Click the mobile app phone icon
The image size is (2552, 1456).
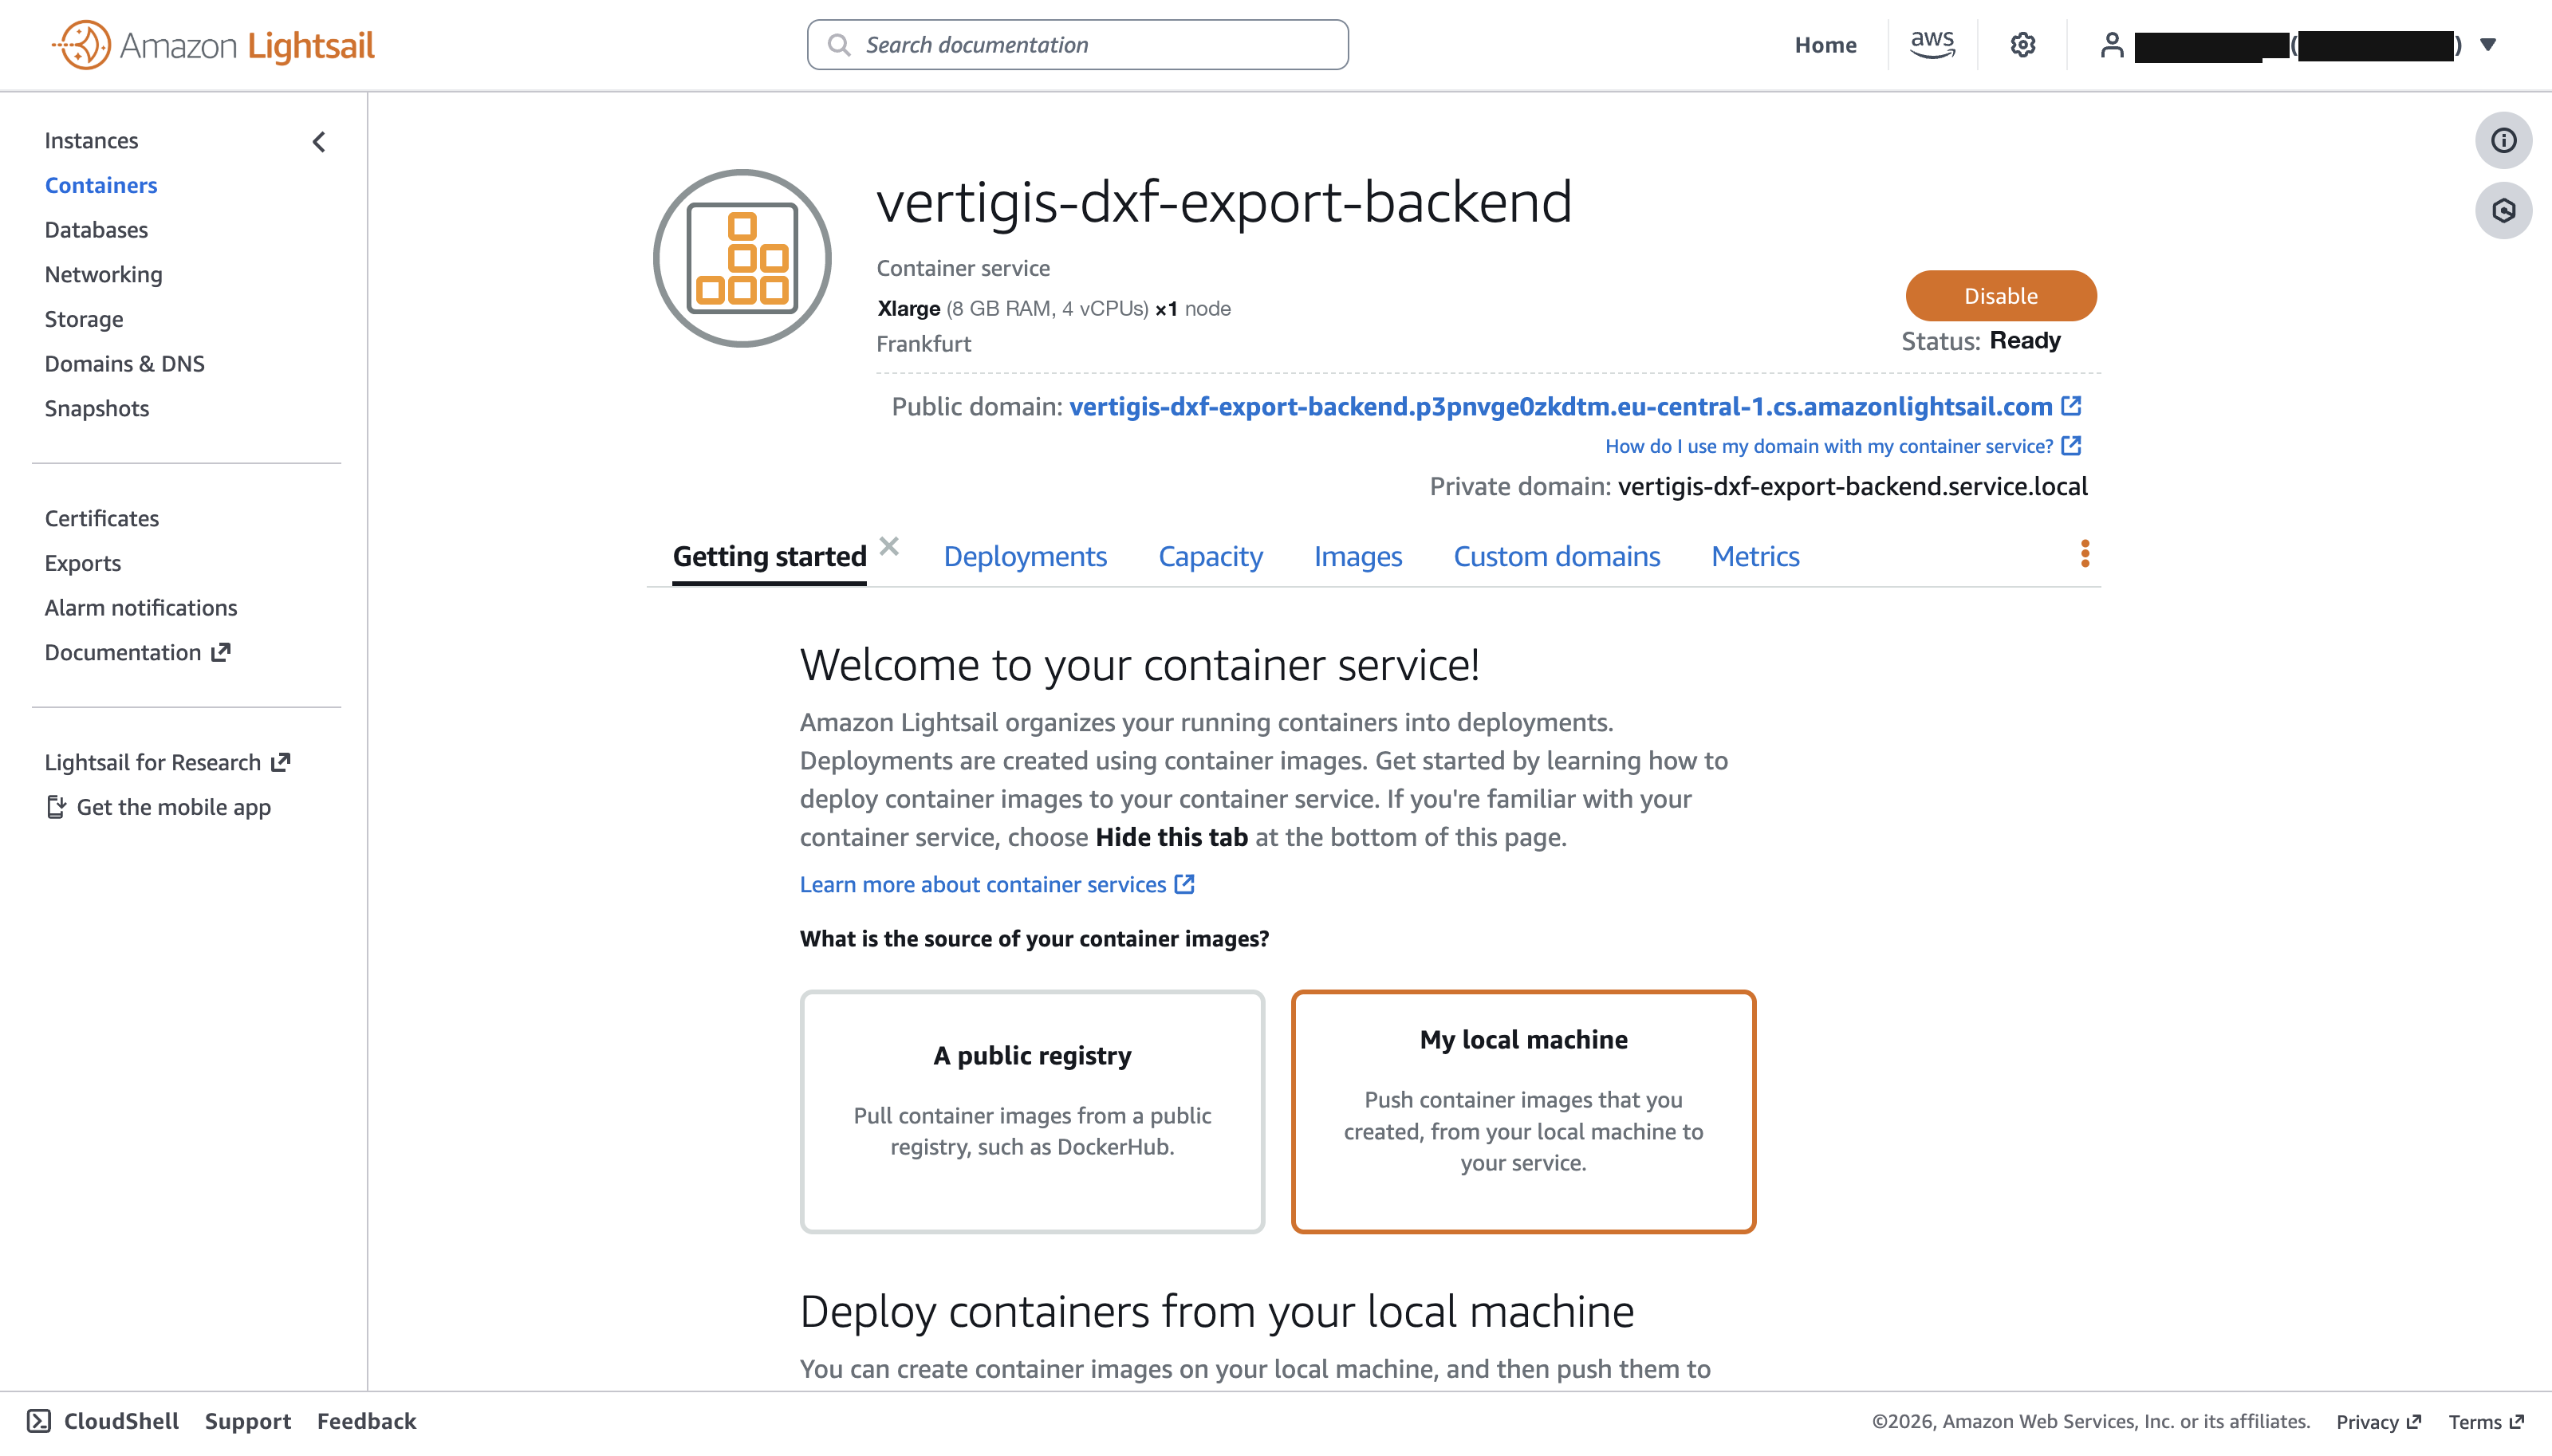pyautogui.click(x=56, y=807)
